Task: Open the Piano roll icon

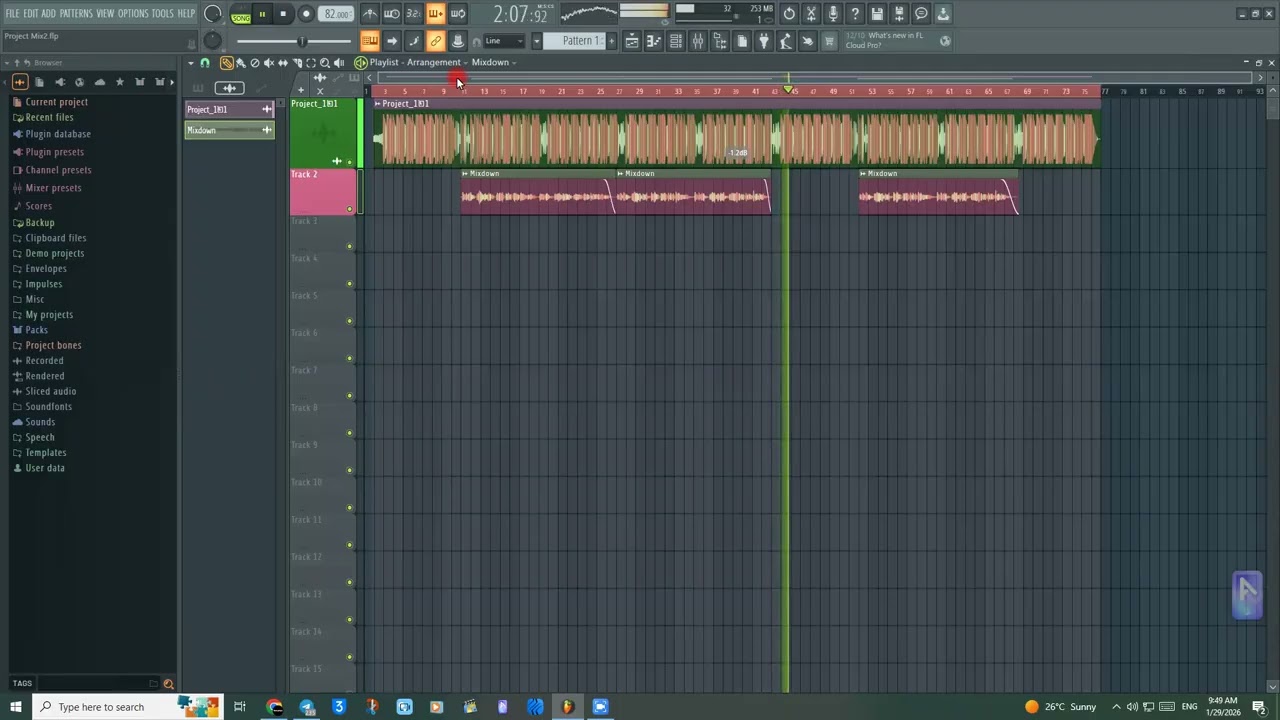Action: tap(654, 41)
